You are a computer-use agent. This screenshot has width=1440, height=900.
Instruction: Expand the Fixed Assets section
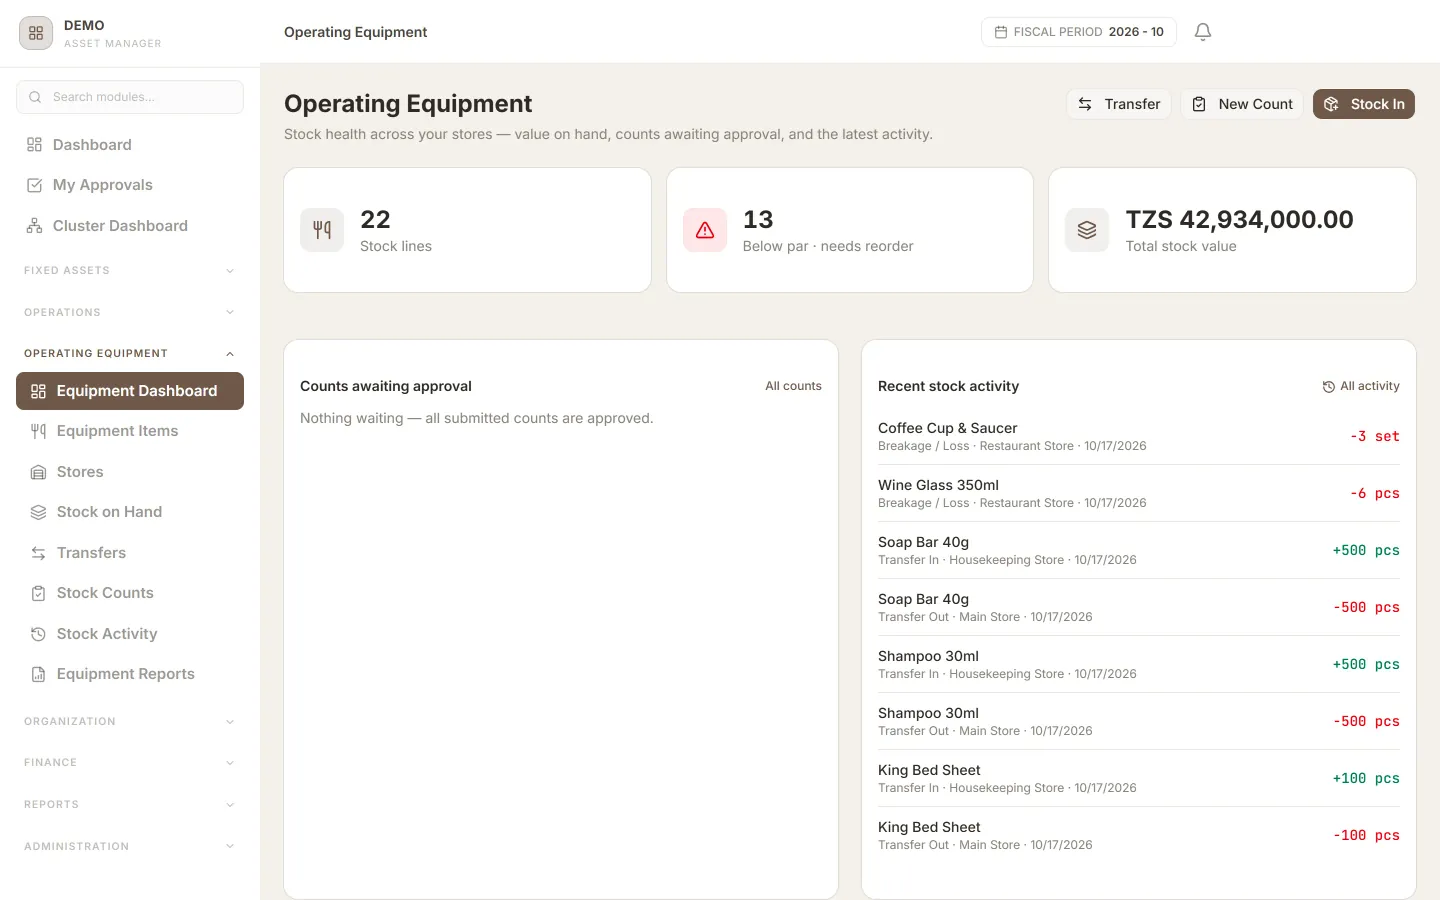(x=130, y=271)
